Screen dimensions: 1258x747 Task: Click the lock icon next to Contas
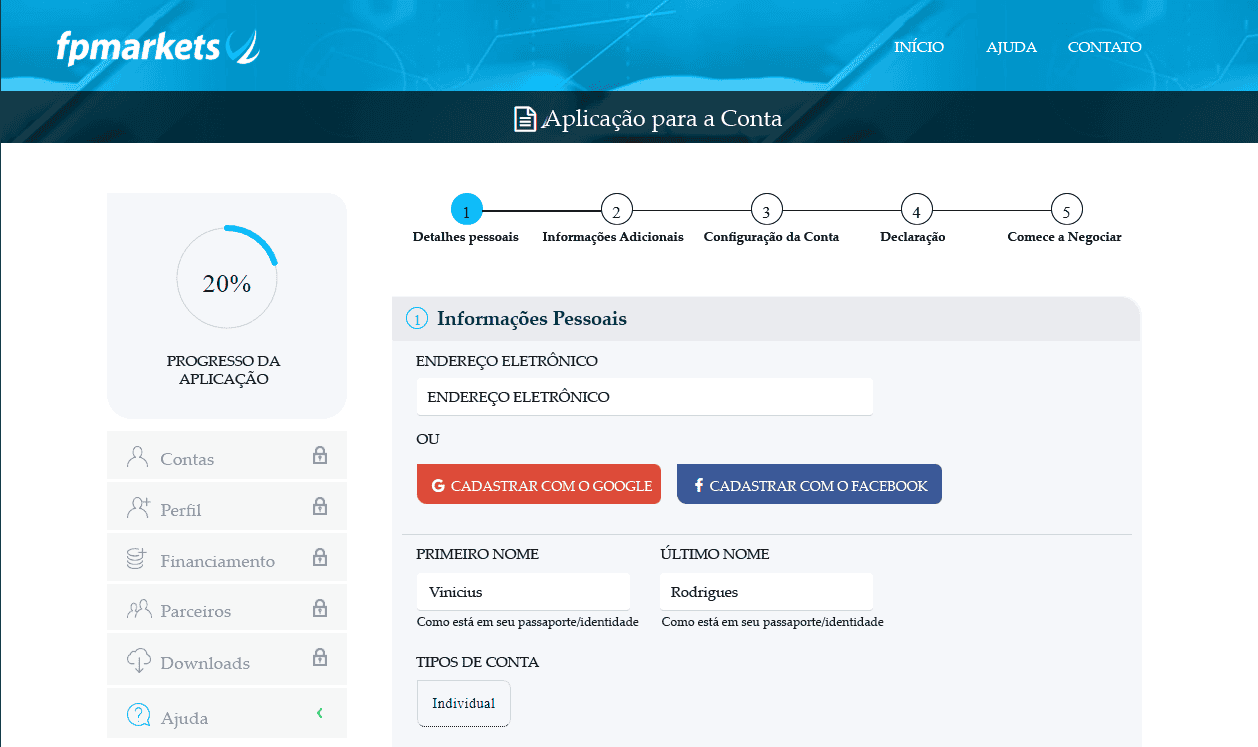click(320, 454)
